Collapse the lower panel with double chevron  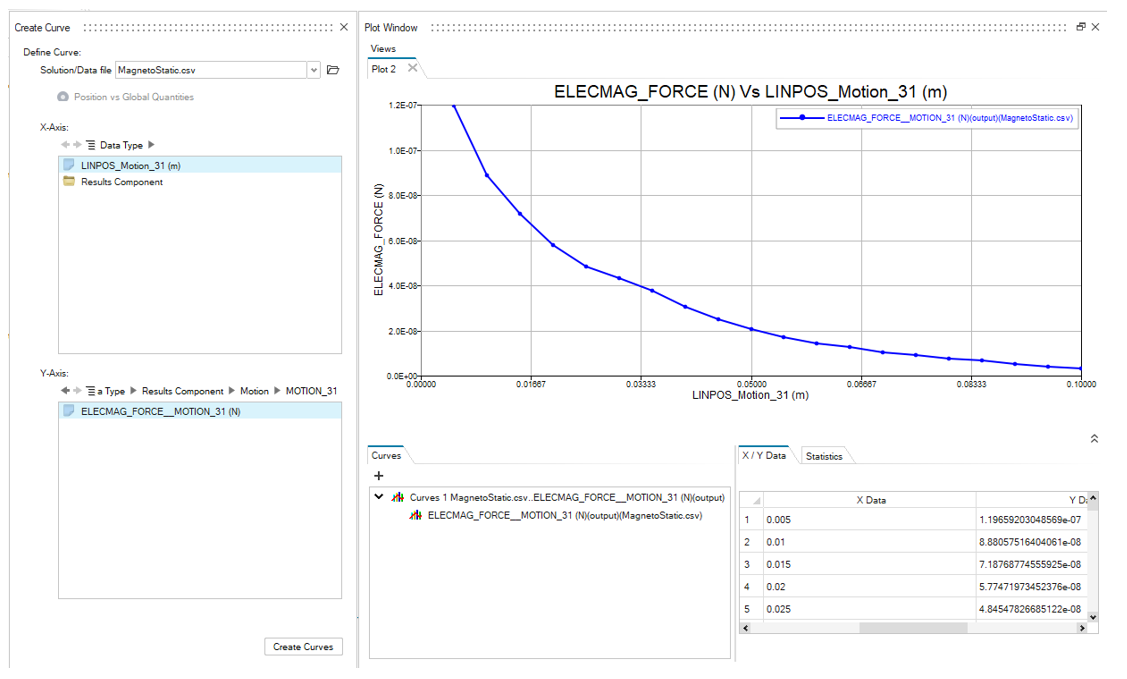point(1095,438)
